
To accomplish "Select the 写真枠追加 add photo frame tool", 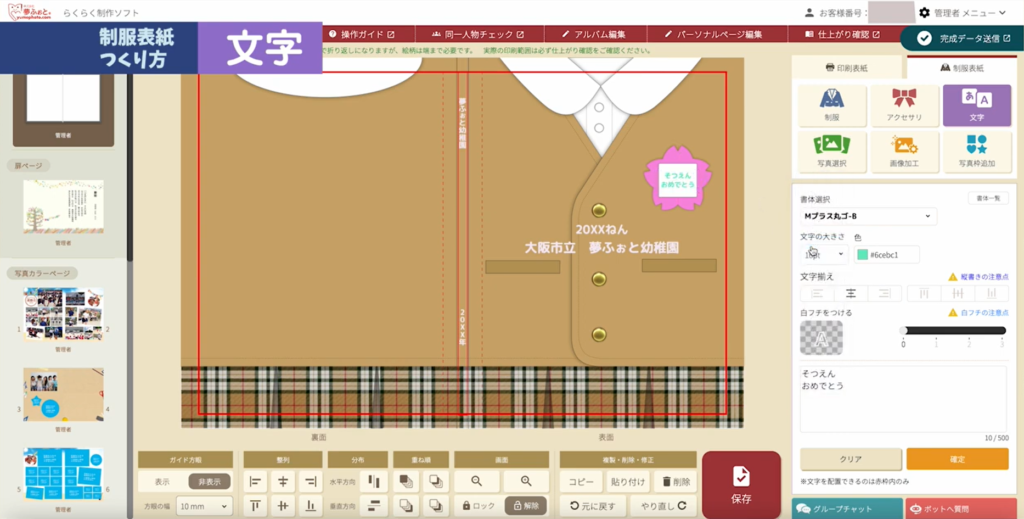I will tap(976, 151).
